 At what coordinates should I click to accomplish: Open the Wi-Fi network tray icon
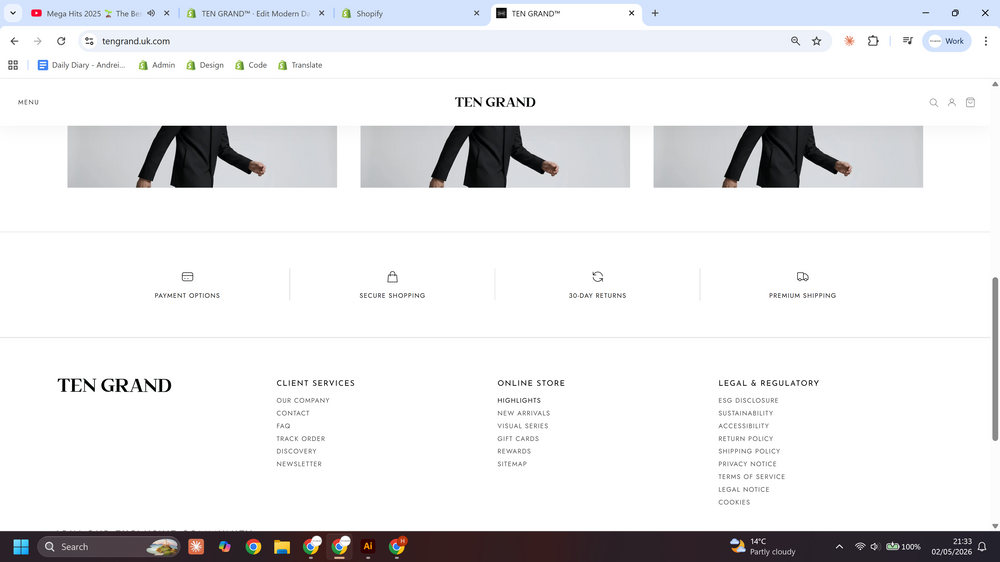[860, 547]
